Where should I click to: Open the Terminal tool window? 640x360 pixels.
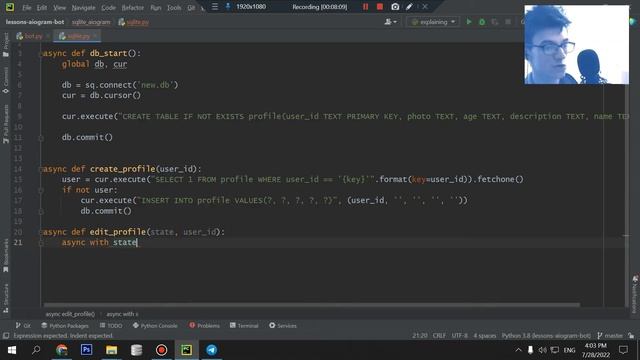(244, 326)
